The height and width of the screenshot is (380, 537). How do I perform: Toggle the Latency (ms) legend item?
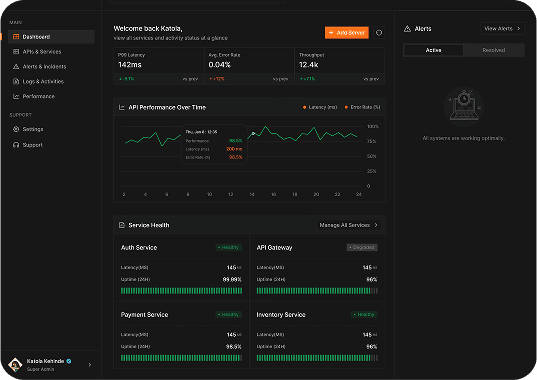click(320, 107)
